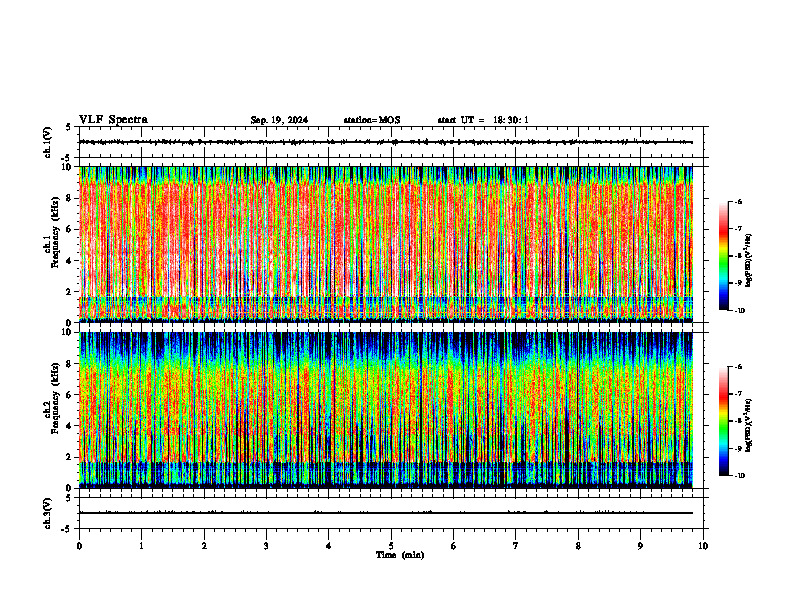Click the ch.1 color bar log(PSD) label

pyautogui.click(x=749, y=261)
